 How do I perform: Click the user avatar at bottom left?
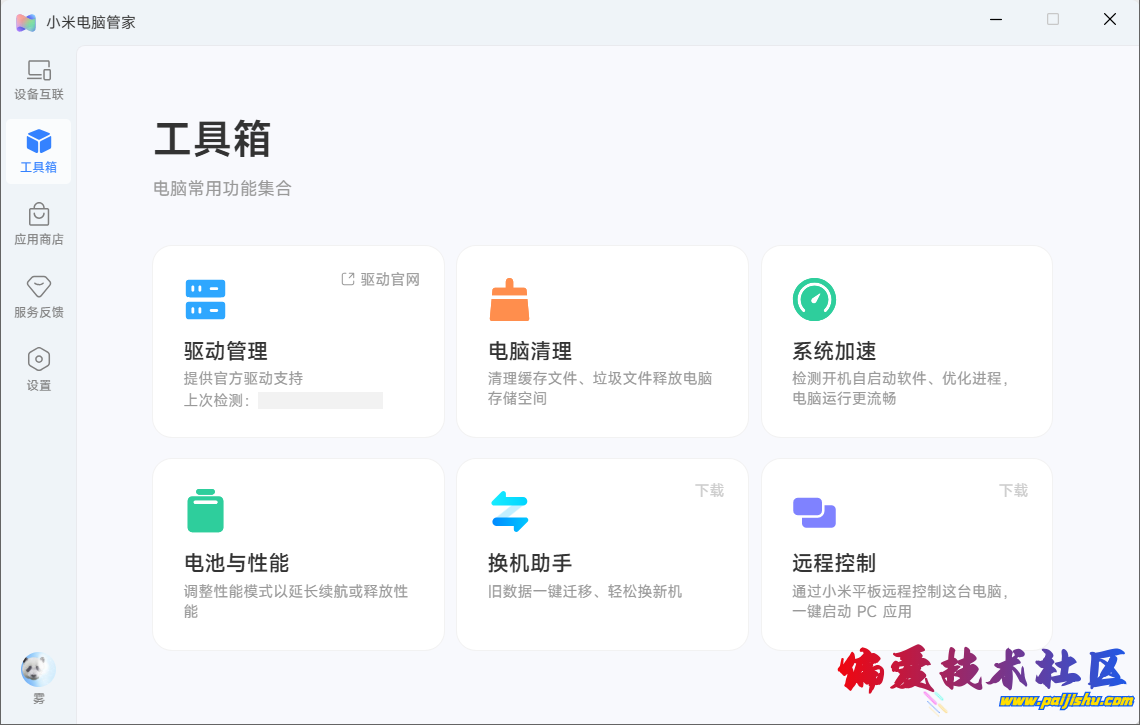pos(38,670)
